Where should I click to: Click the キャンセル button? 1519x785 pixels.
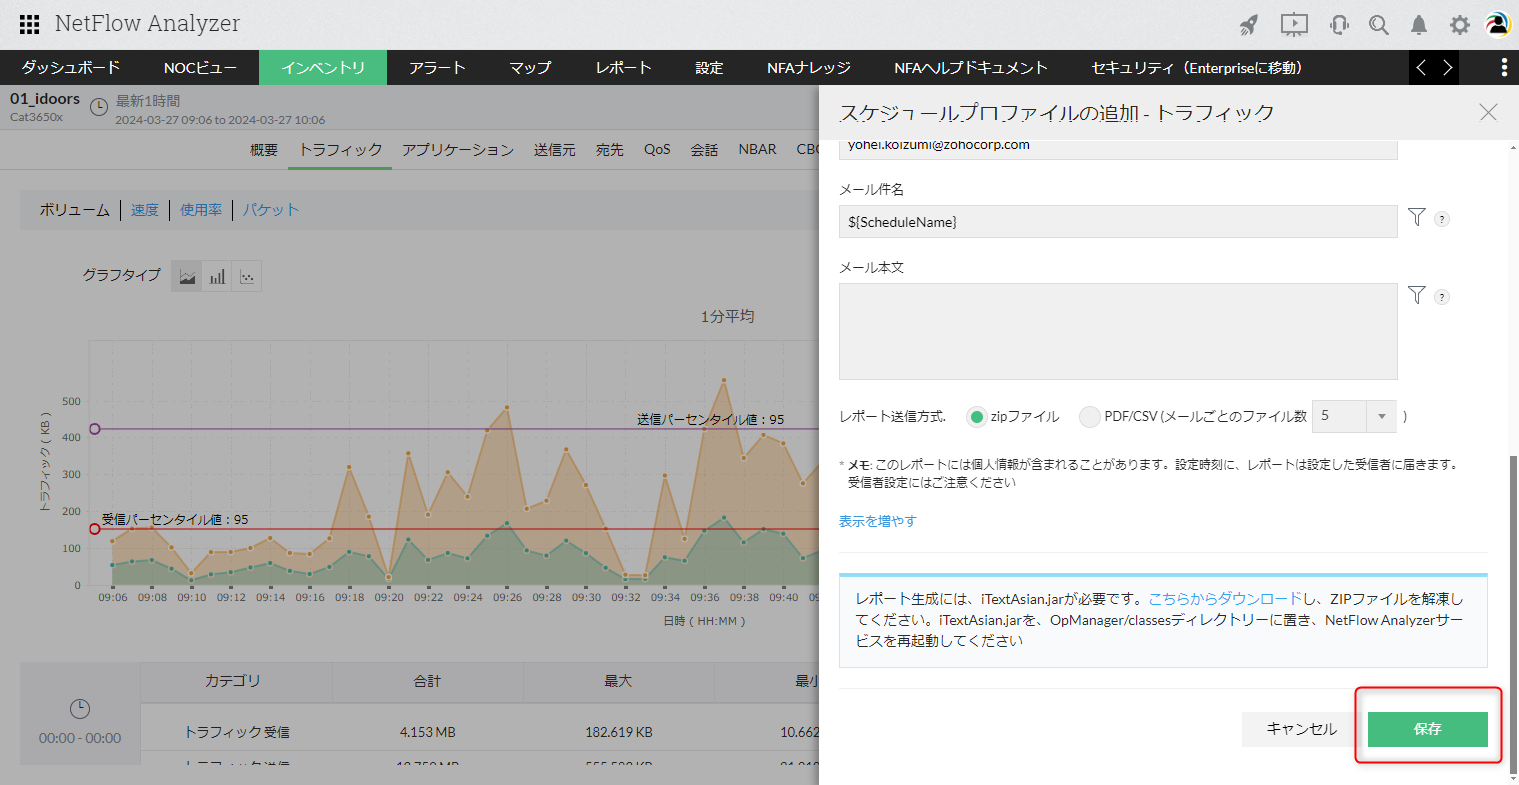pos(1301,729)
